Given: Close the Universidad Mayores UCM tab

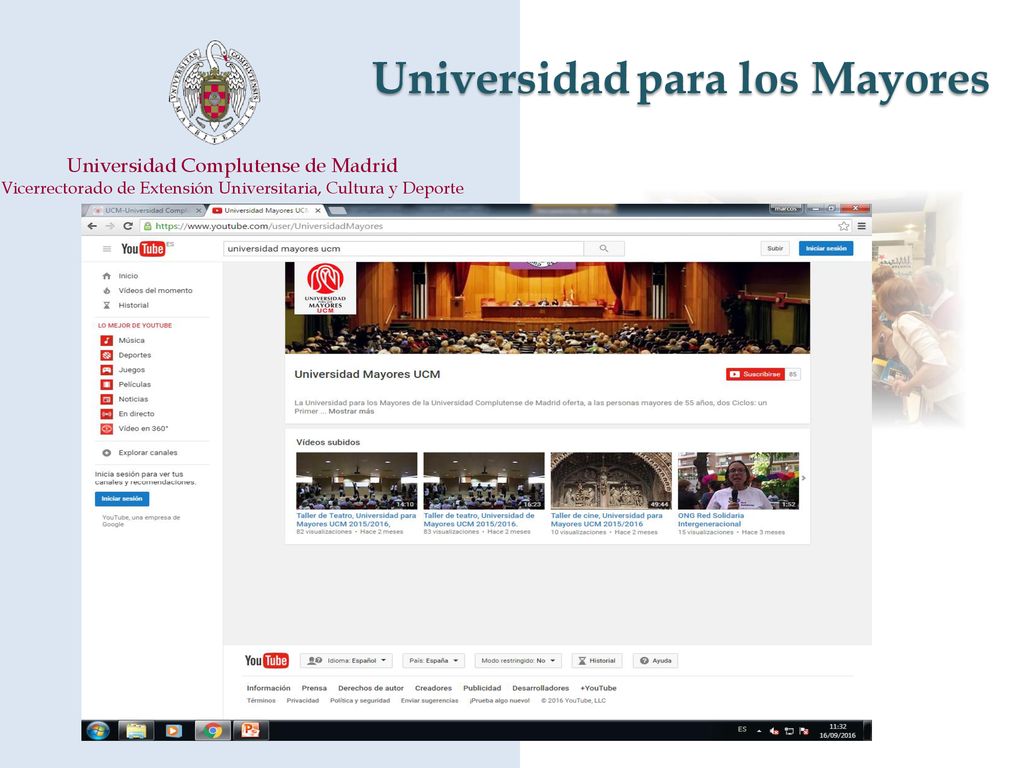Looking at the screenshot, I should point(318,210).
